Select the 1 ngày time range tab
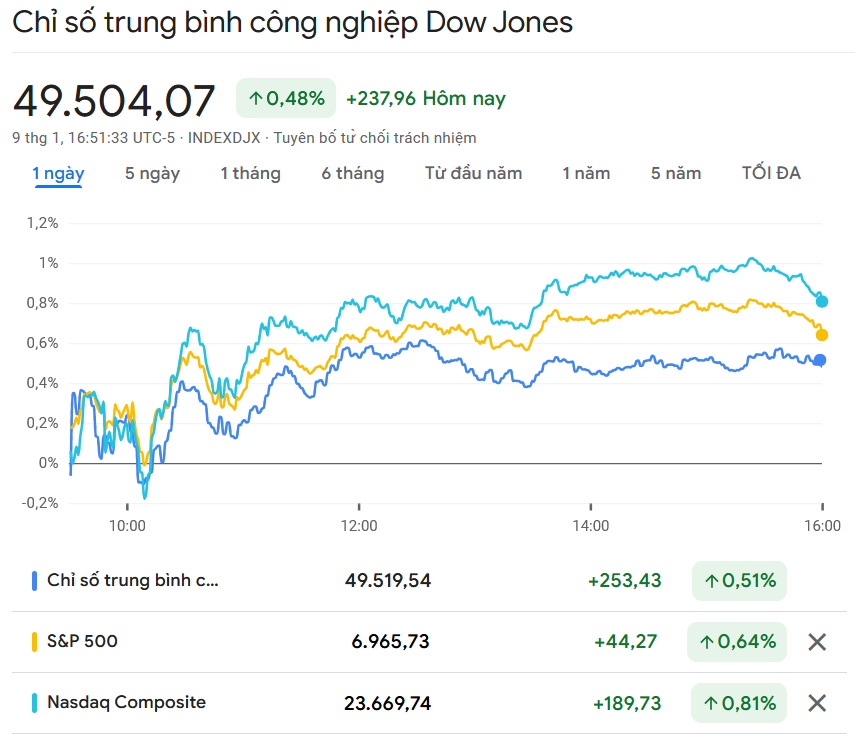 coord(58,174)
